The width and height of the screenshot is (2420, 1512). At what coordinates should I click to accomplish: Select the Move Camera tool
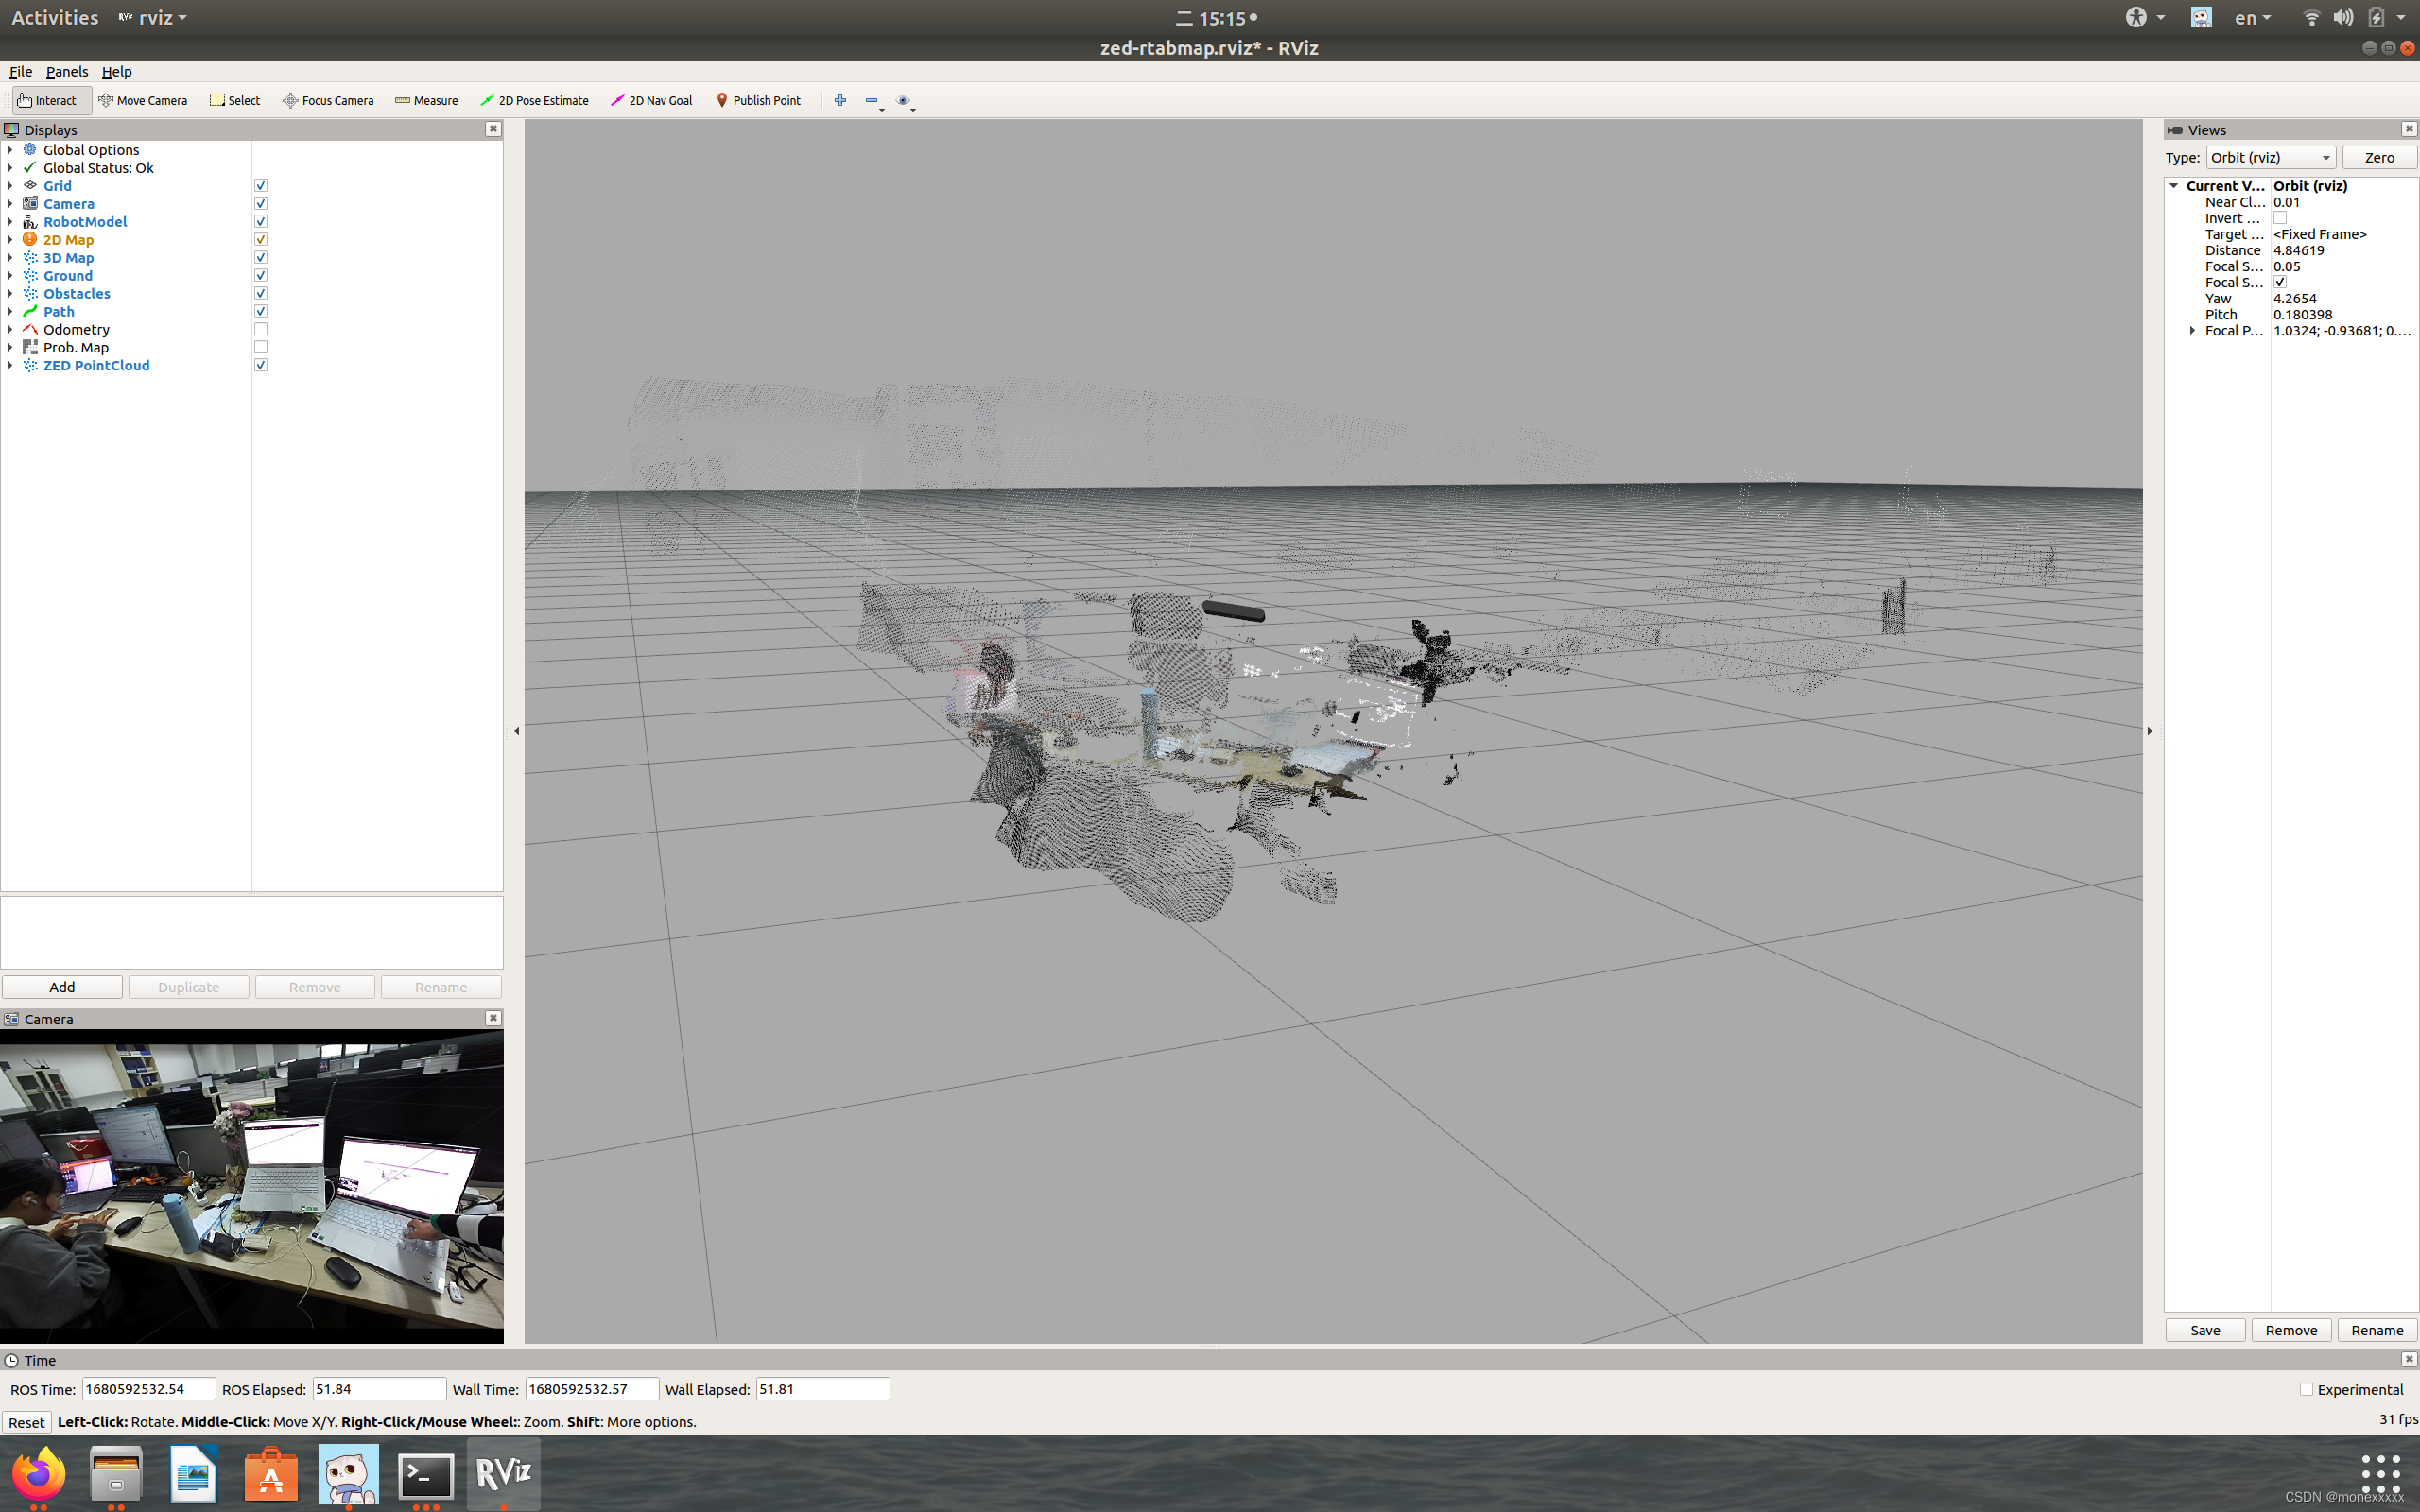click(x=142, y=100)
